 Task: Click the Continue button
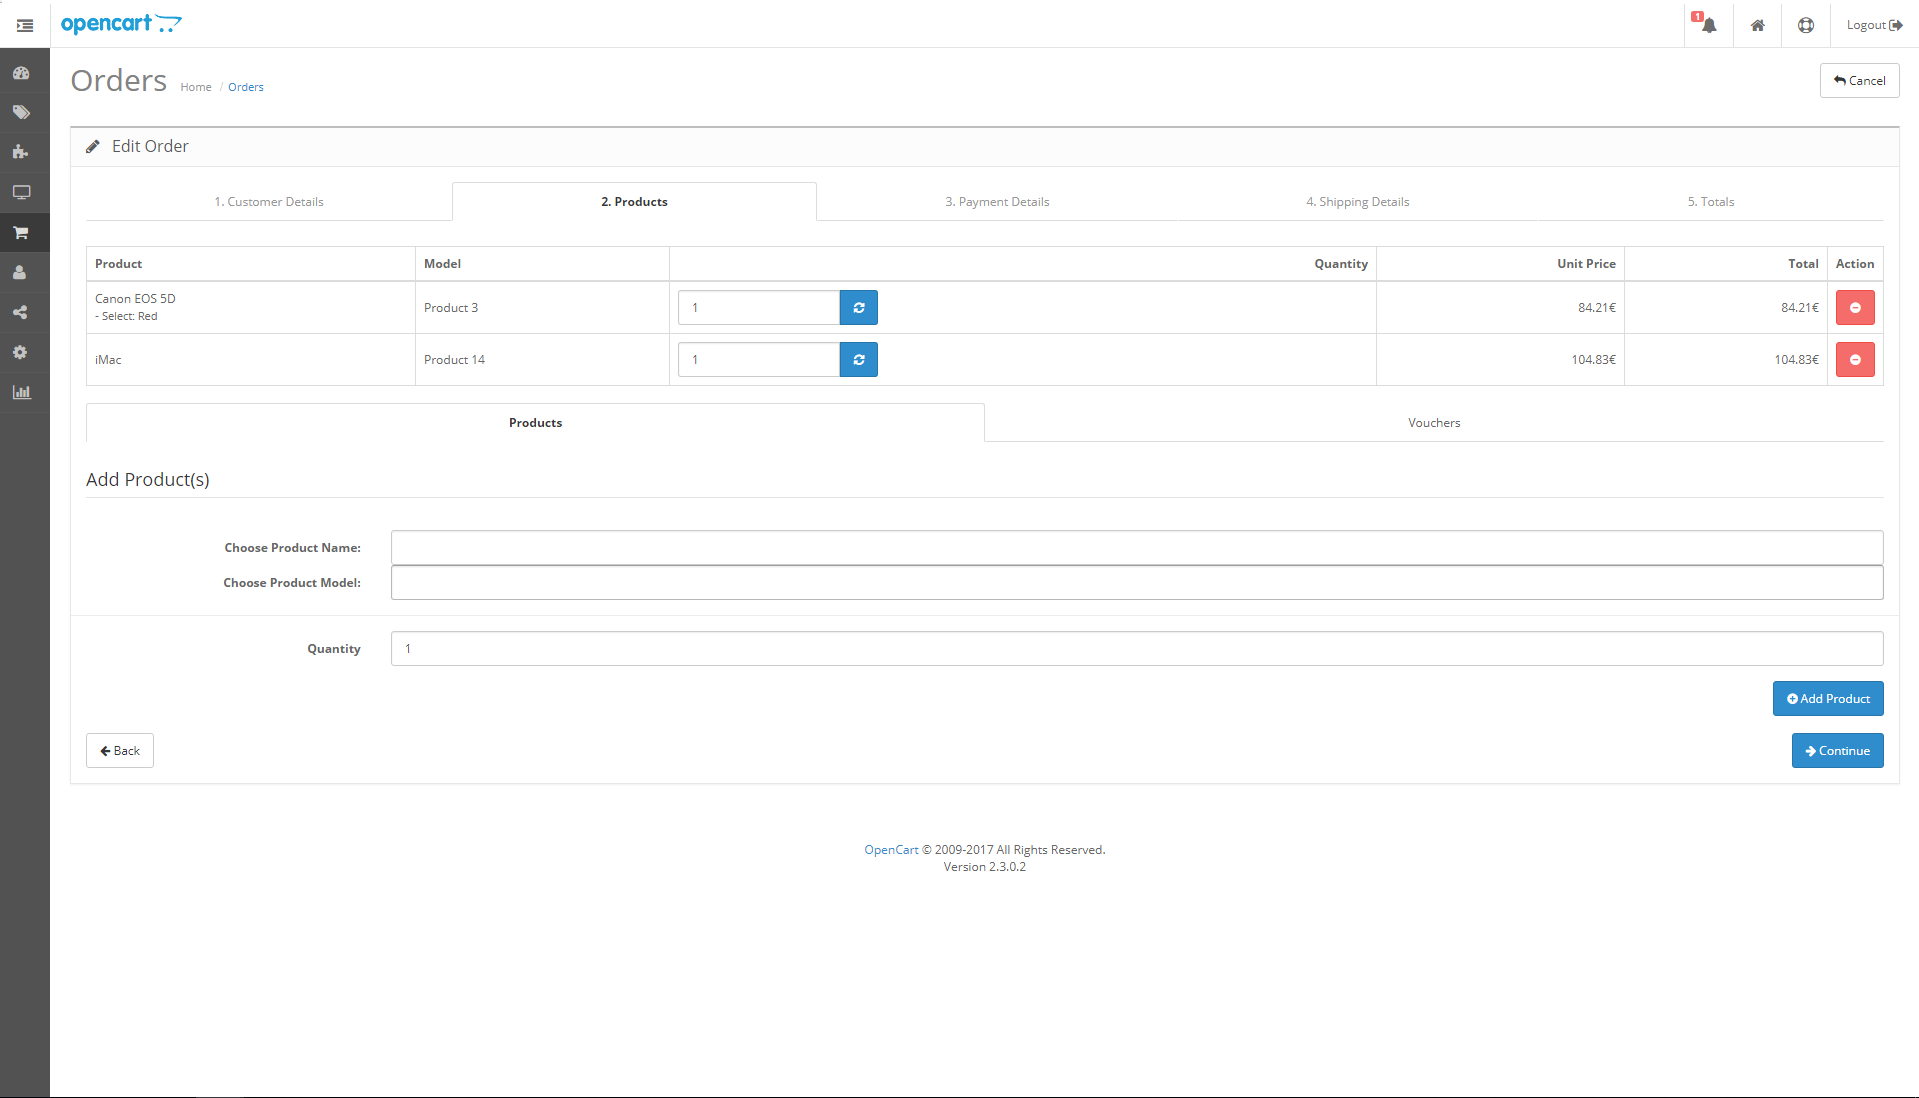click(x=1837, y=751)
